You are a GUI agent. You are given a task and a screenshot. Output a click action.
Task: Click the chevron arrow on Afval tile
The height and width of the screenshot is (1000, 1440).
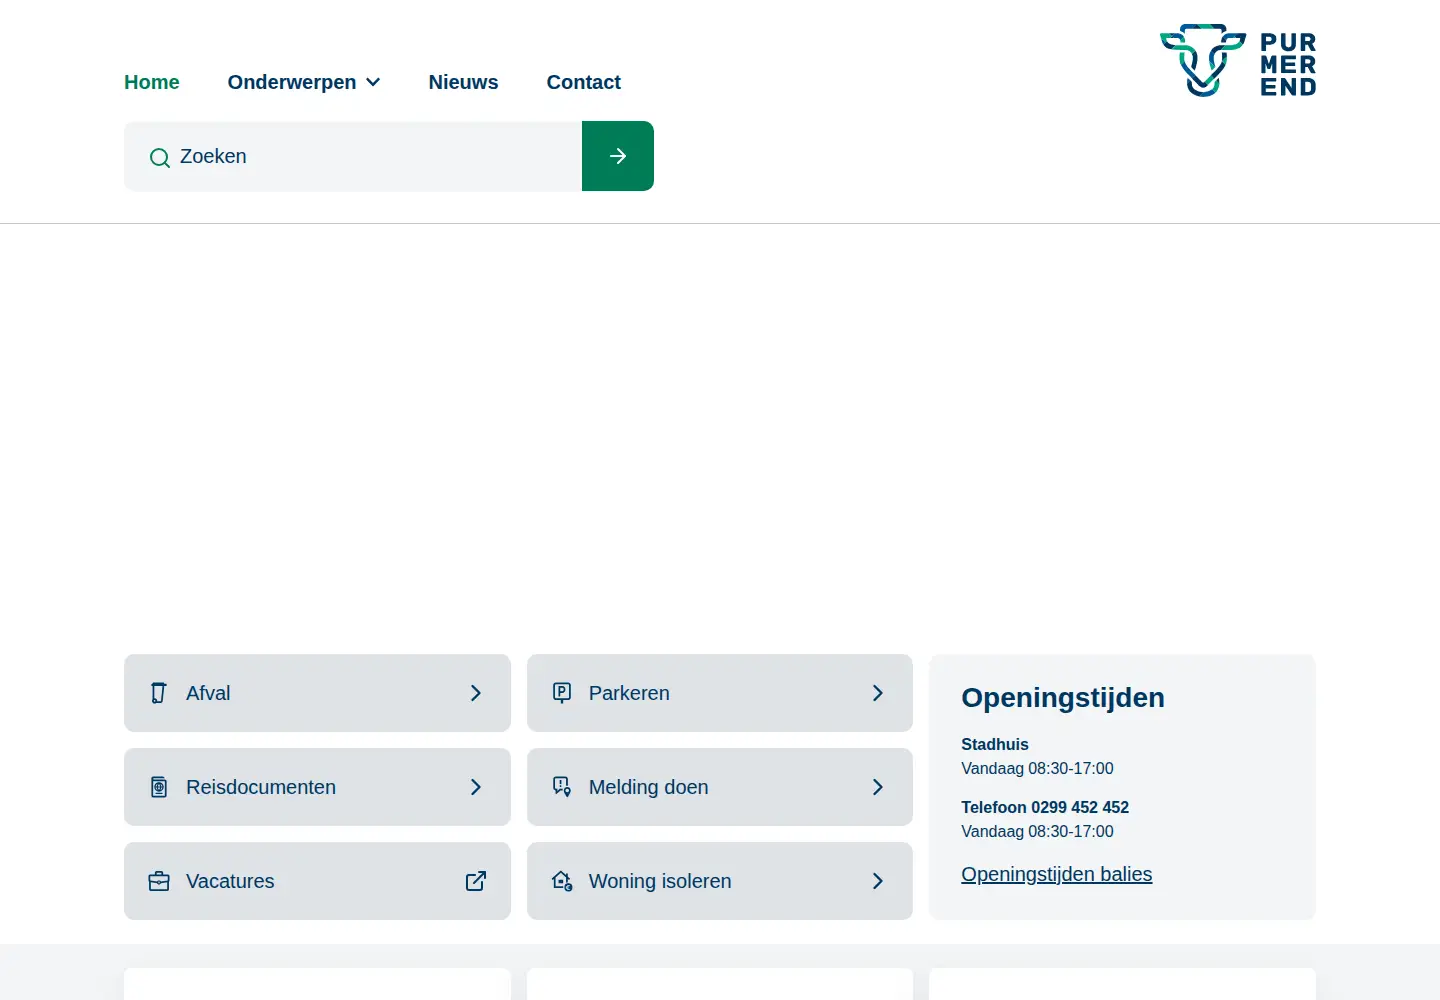[476, 693]
